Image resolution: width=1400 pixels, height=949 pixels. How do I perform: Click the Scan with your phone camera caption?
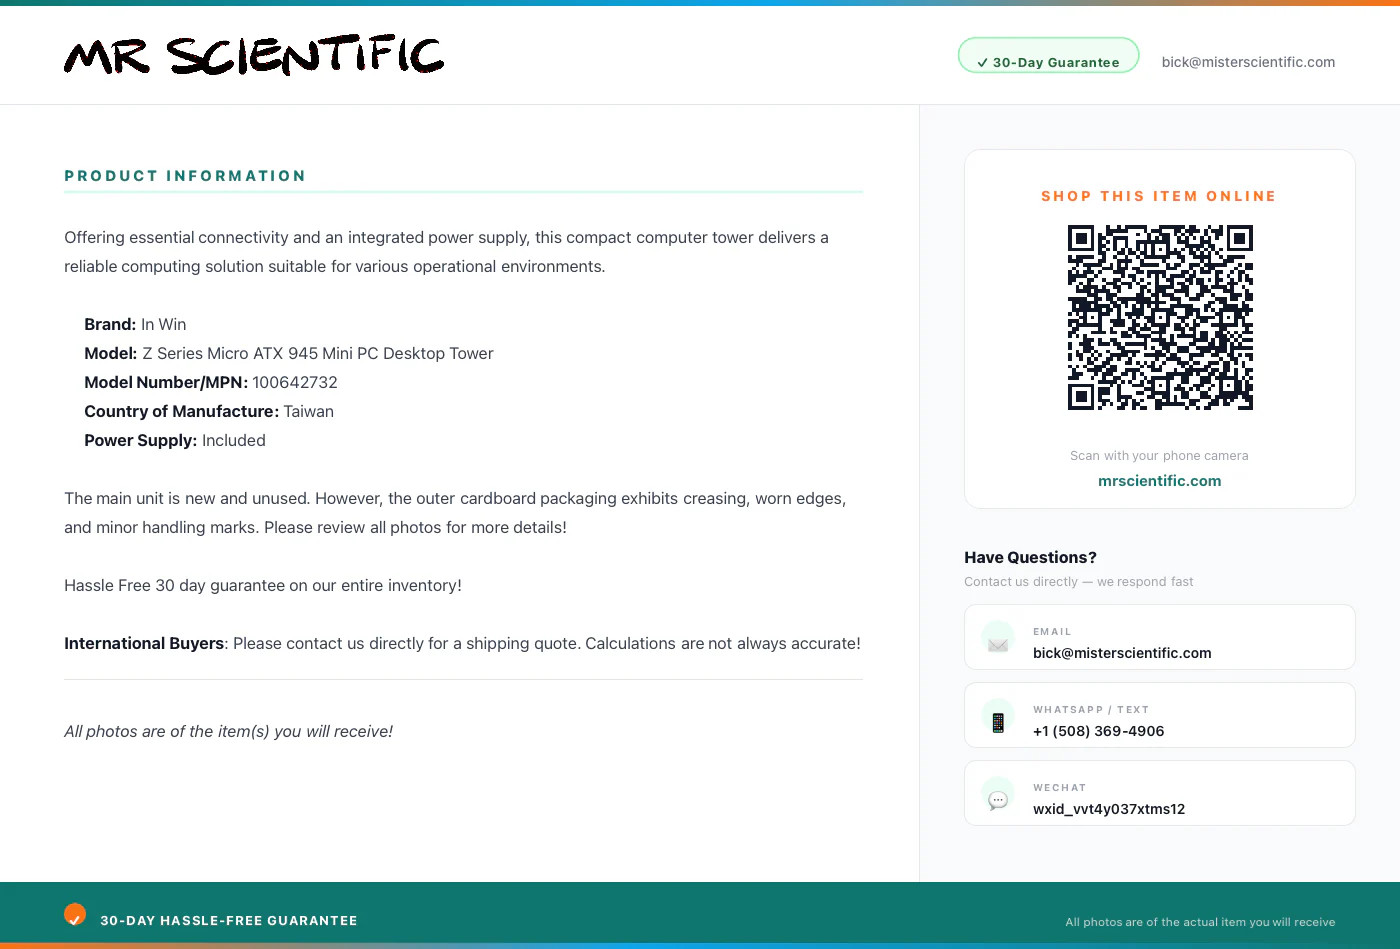point(1159,455)
